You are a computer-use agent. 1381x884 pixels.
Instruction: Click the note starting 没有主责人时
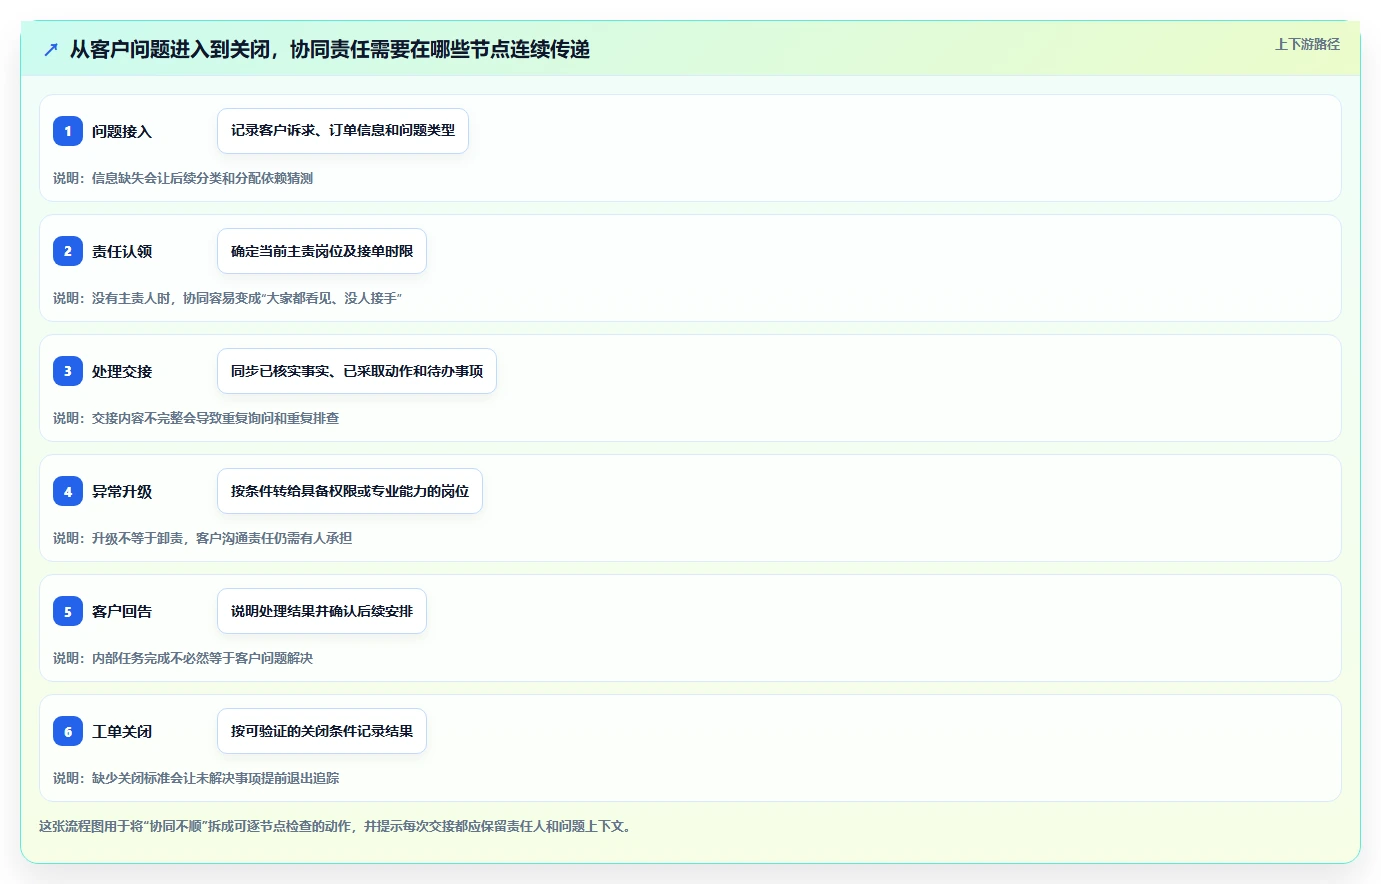(228, 298)
